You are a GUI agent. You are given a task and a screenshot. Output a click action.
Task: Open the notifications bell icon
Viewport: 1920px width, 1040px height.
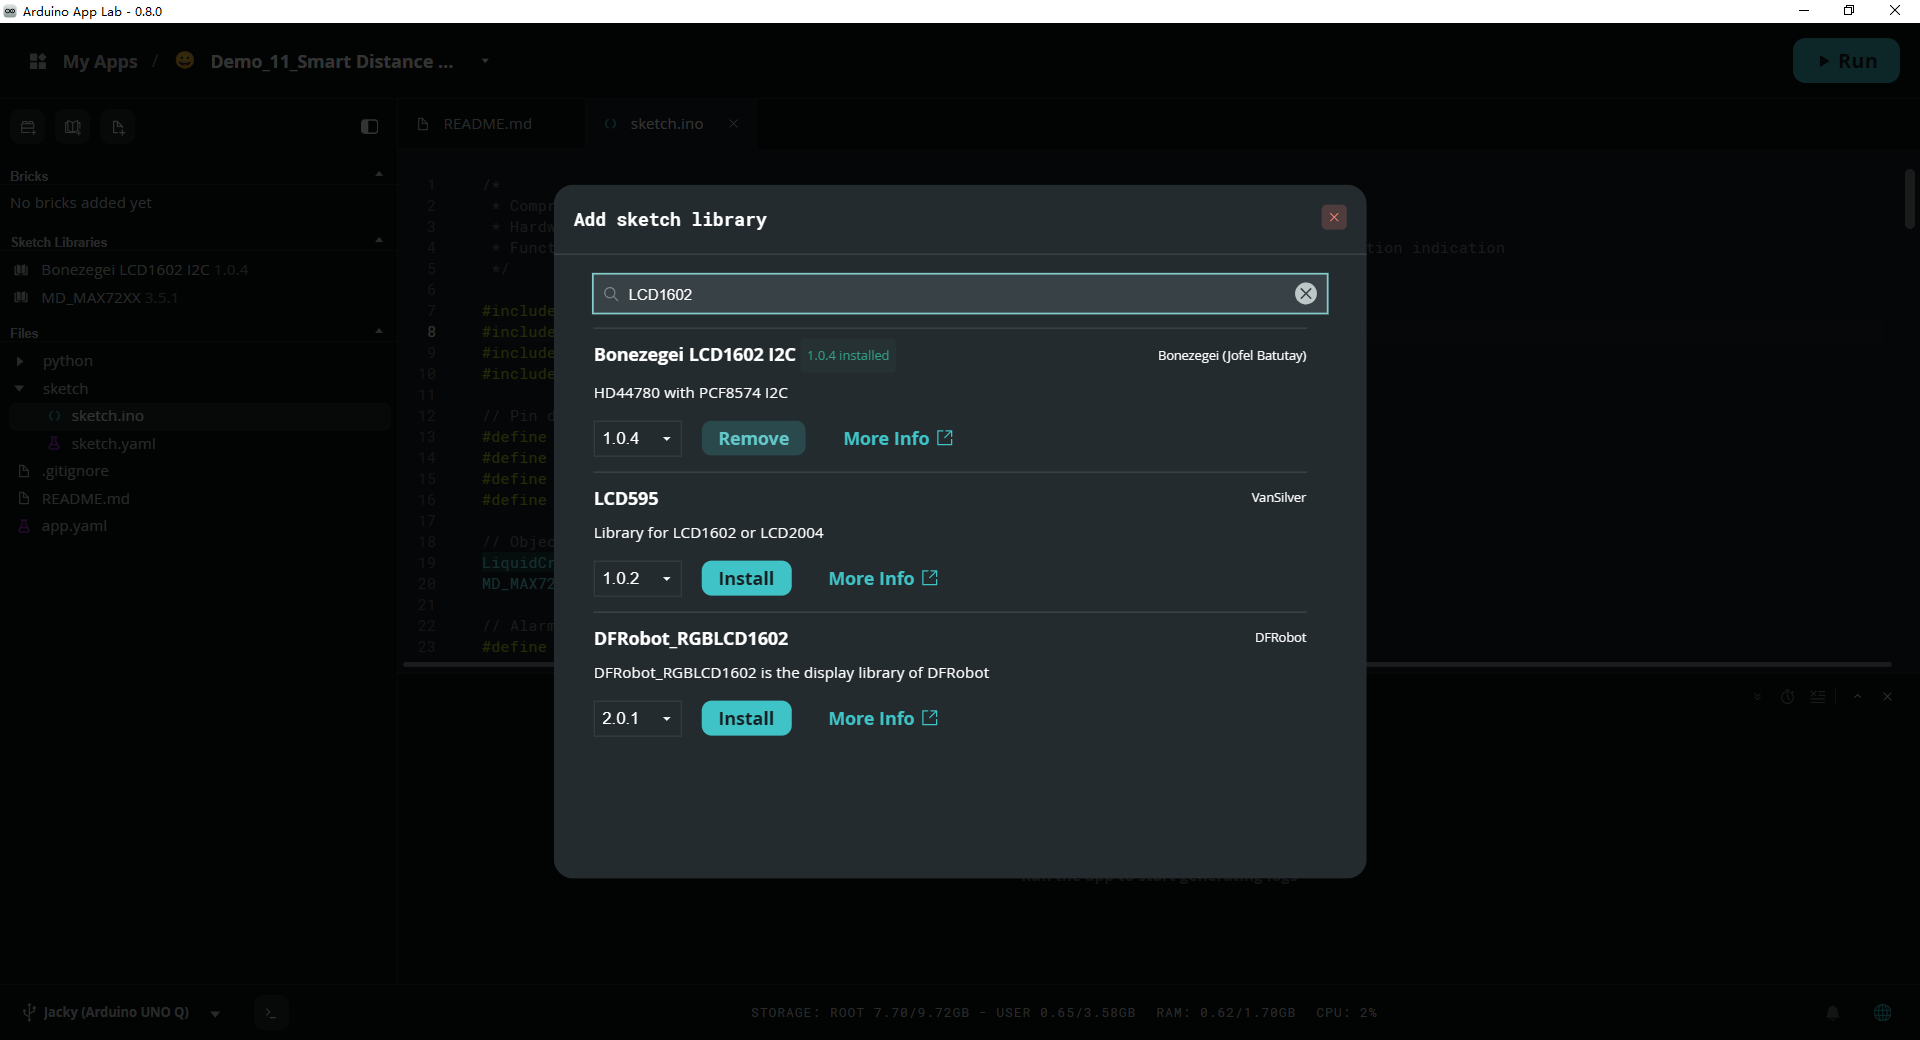click(x=1832, y=1012)
